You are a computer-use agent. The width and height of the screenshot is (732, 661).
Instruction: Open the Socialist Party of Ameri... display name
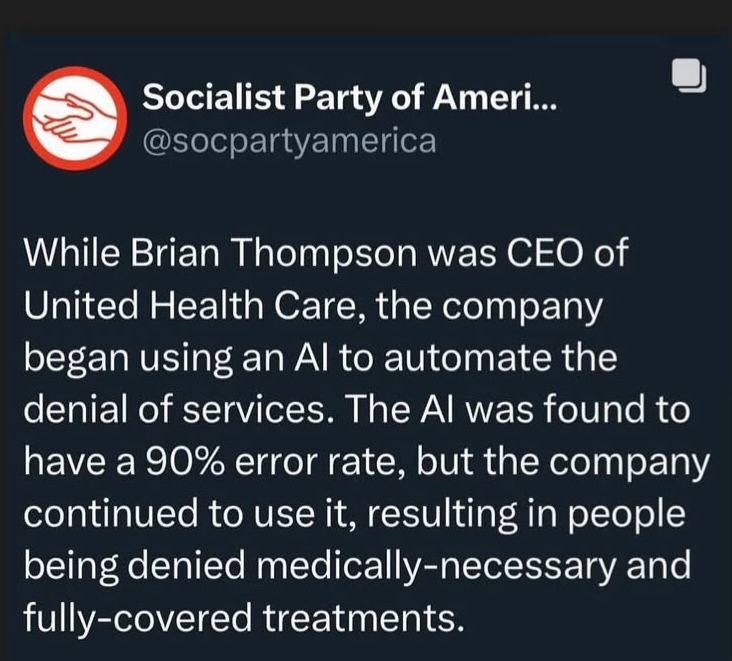(x=350, y=97)
